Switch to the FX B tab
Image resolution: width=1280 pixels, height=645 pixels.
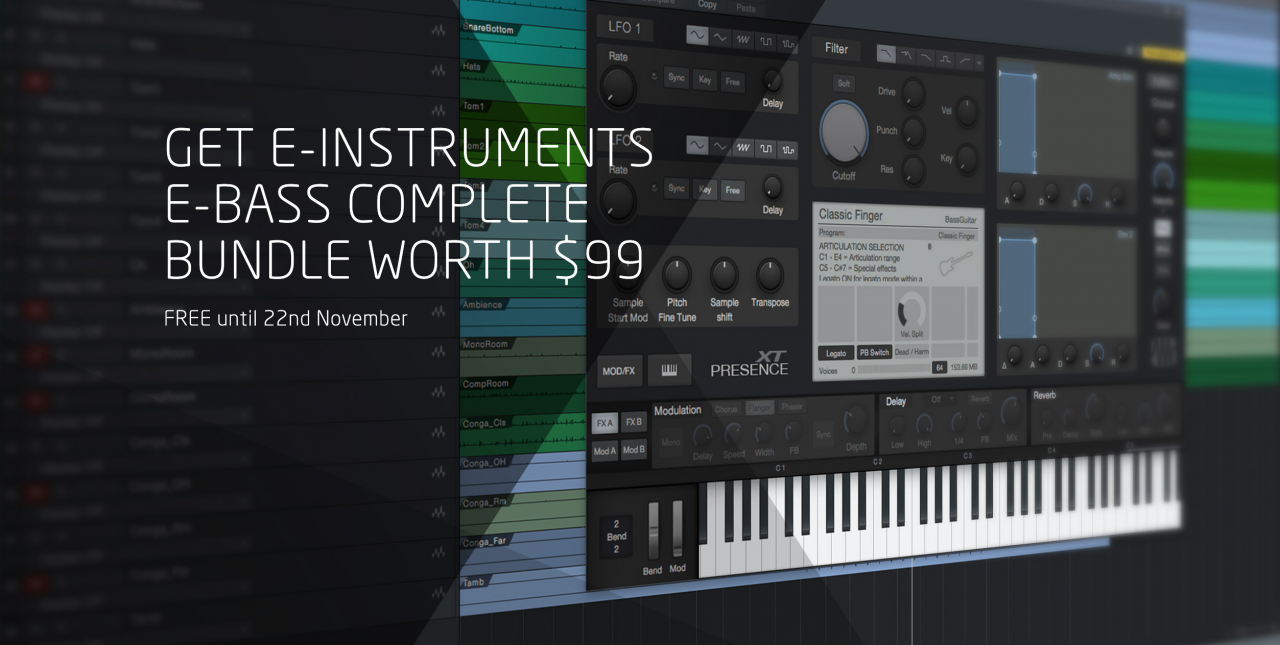click(x=634, y=424)
